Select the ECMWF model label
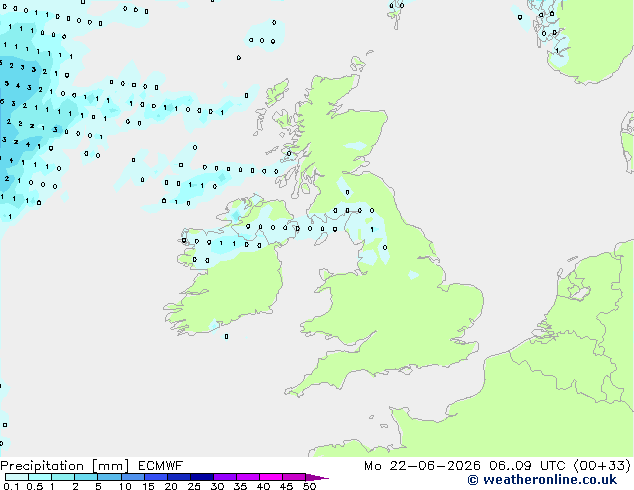Image resolution: width=634 pixels, height=490 pixels. pyautogui.click(x=161, y=466)
